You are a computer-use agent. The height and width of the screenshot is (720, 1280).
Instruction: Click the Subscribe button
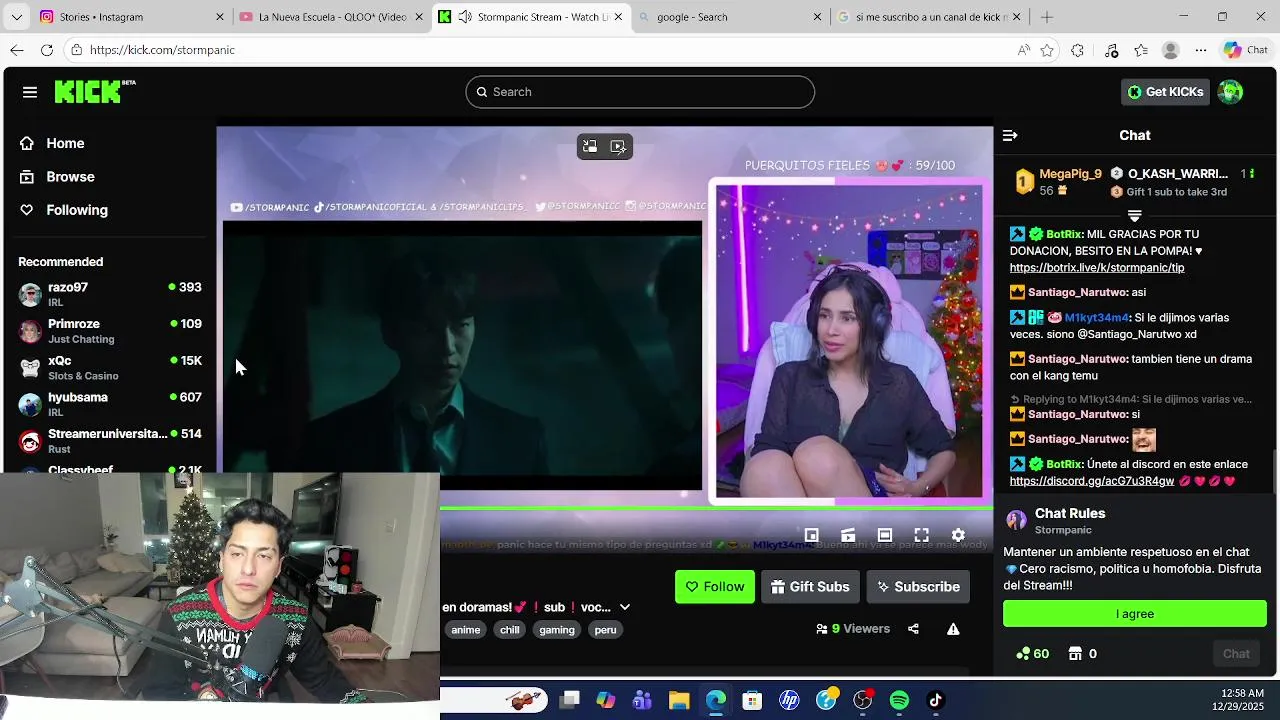point(918,587)
